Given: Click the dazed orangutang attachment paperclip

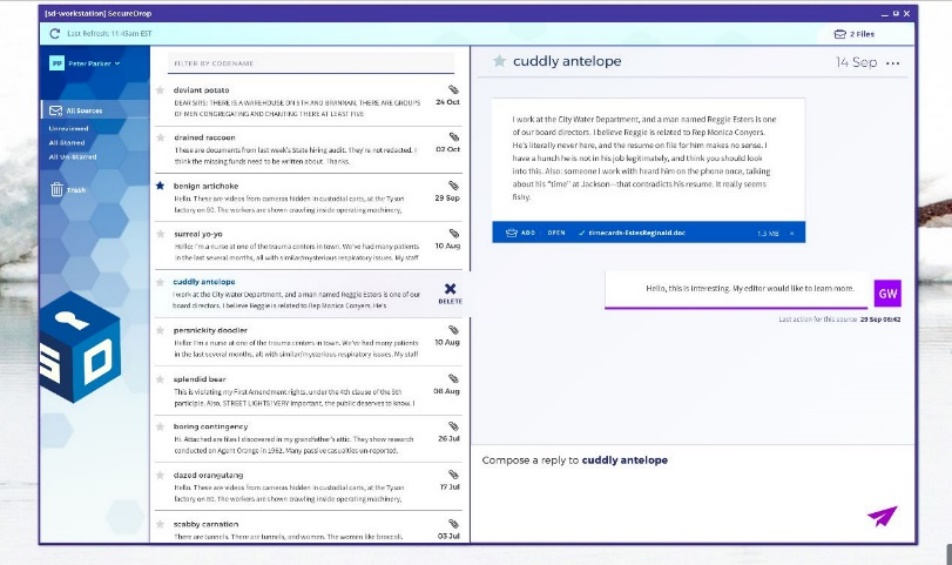Looking at the screenshot, I should pyautogui.click(x=454, y=474).
